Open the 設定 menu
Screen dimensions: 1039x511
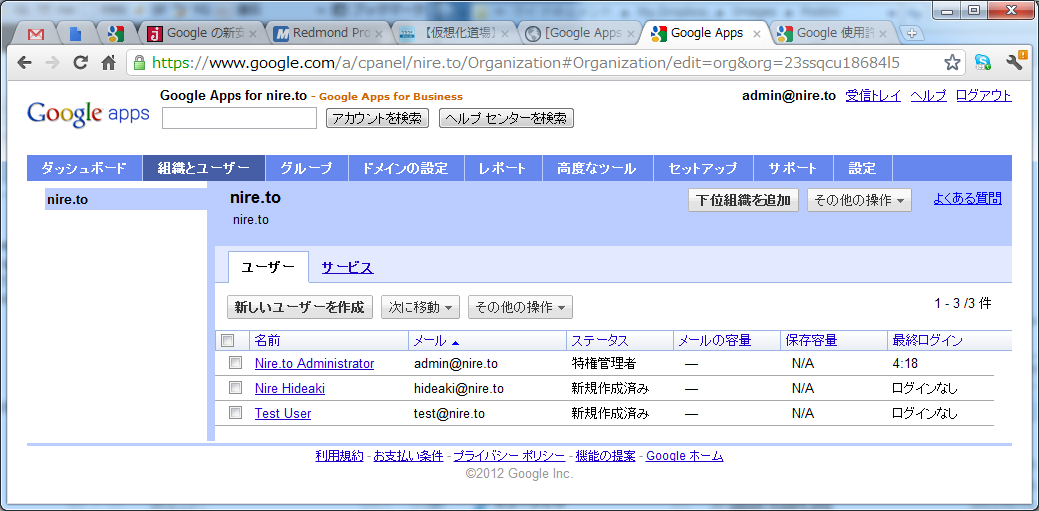pyautogui.click(x=863, y=168)
